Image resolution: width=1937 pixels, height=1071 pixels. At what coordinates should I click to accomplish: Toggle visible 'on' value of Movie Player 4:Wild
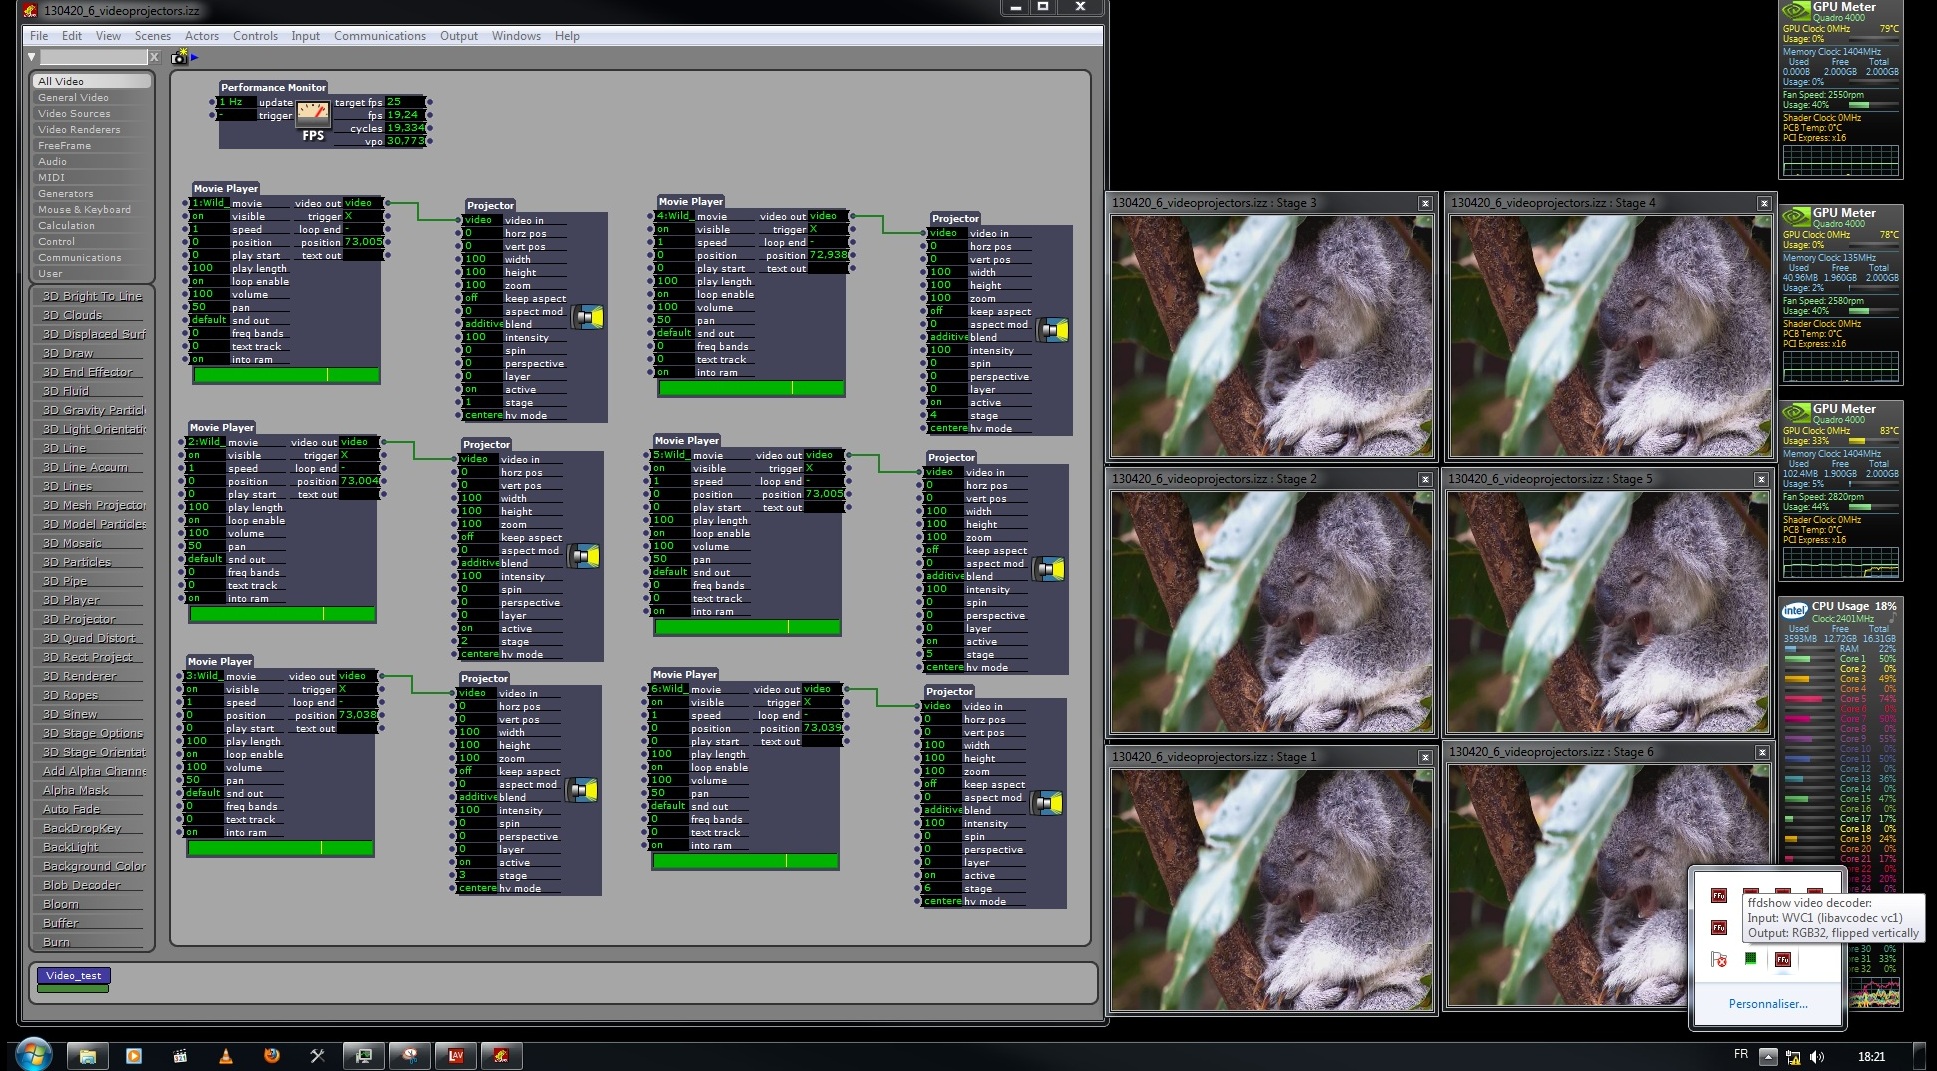pos(674,229)
